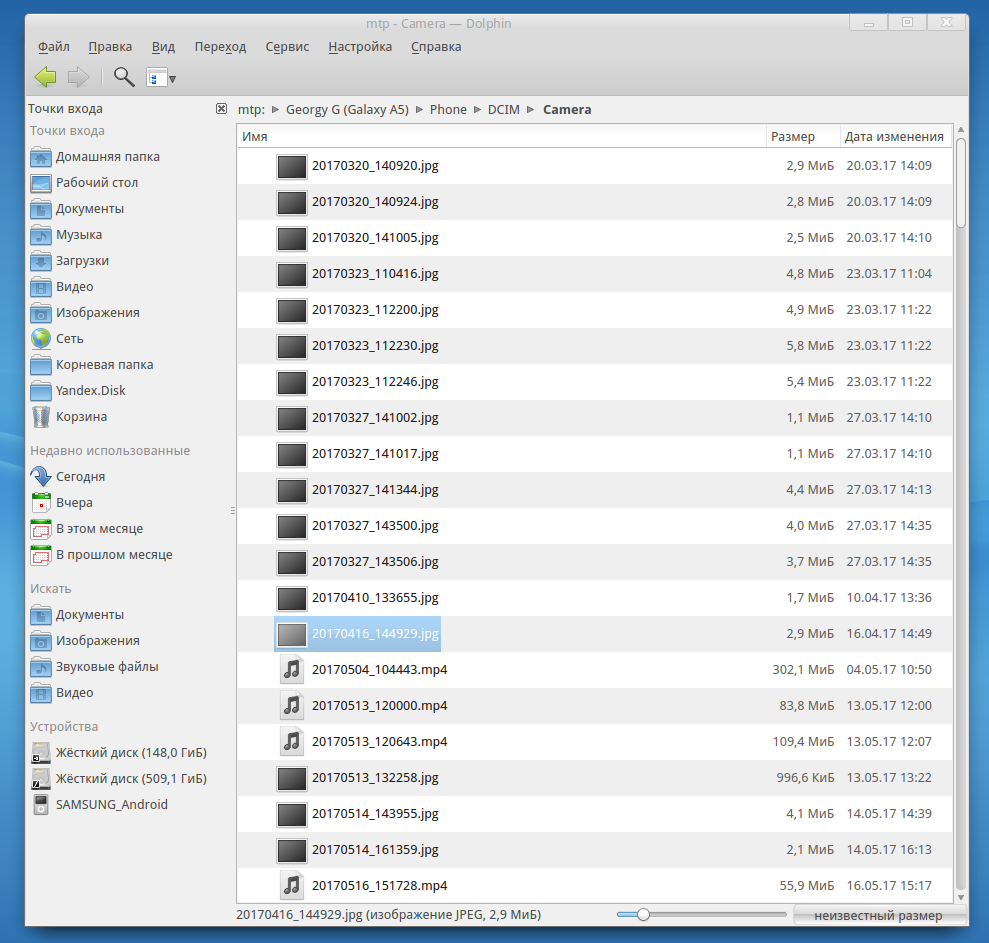Open the Вид menu
The height and width of the screenshot is (943, 989).
point(163,47)
